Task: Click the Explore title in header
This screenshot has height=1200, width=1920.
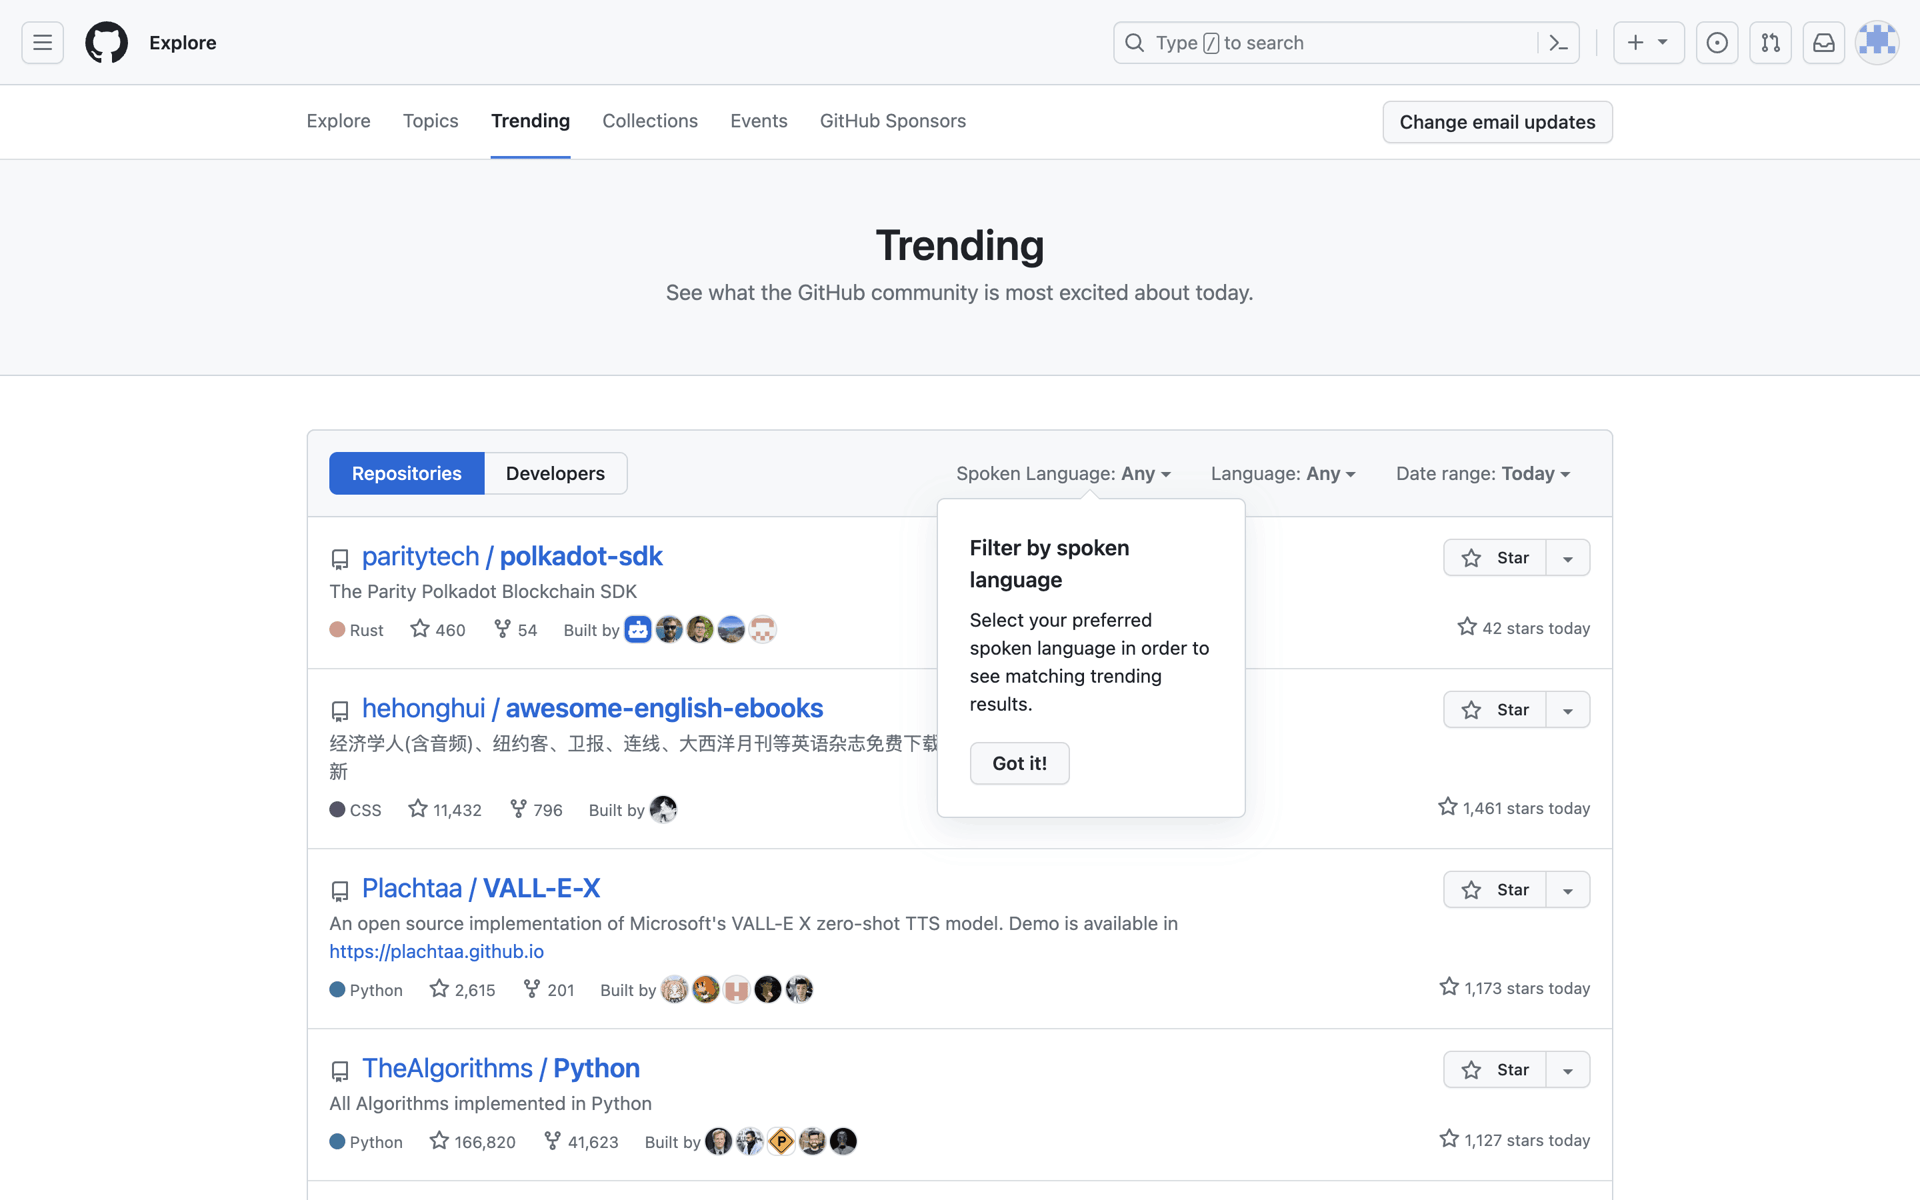Action: coord(183,43)
